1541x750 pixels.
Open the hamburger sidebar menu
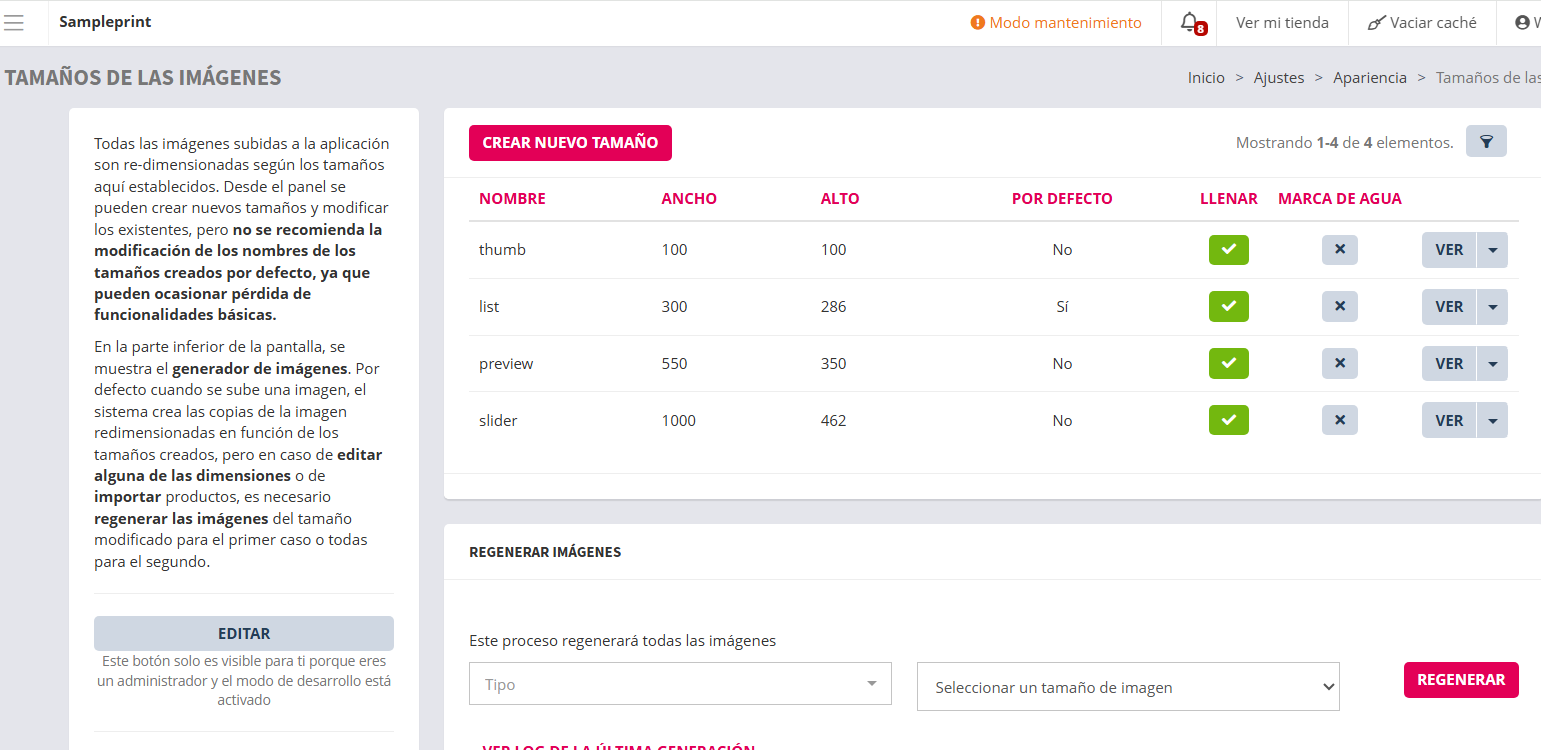coord(14,23)
